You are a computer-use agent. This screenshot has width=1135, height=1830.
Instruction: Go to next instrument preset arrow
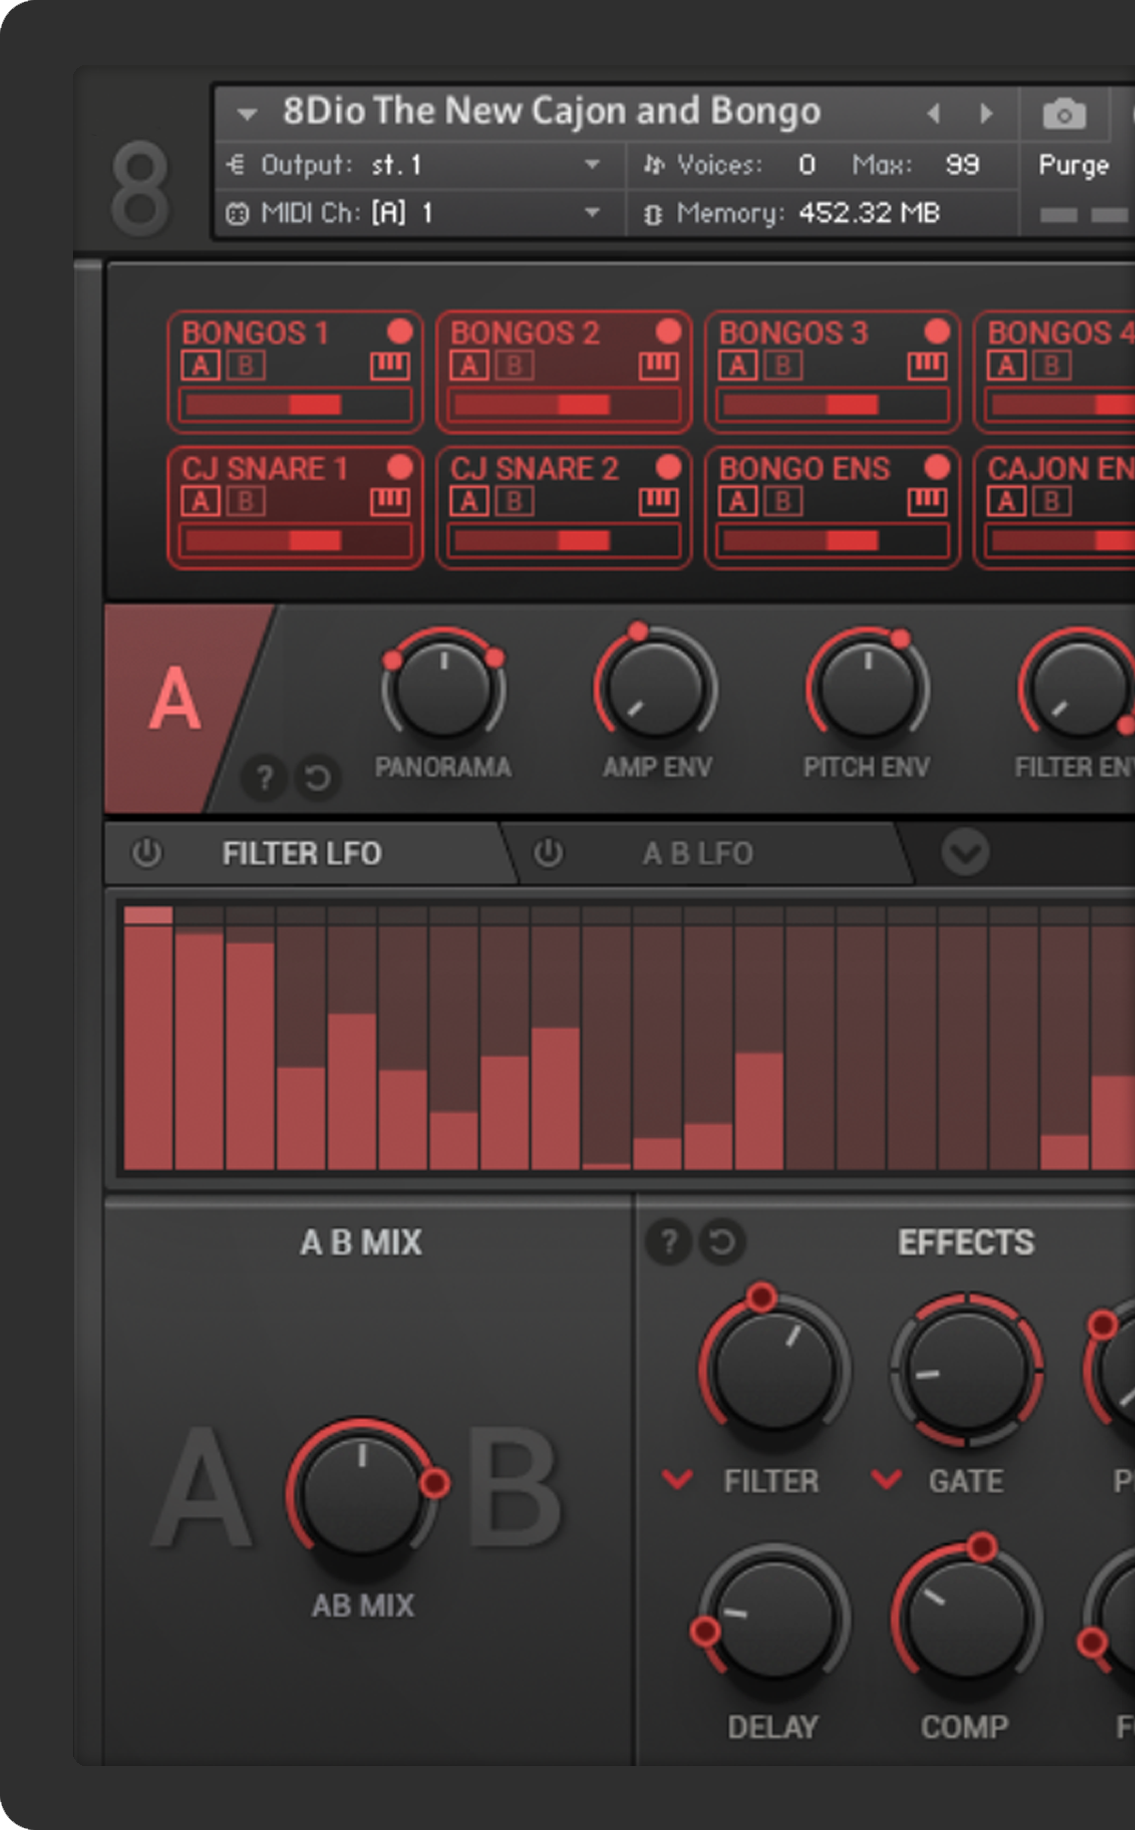(987, 113)
